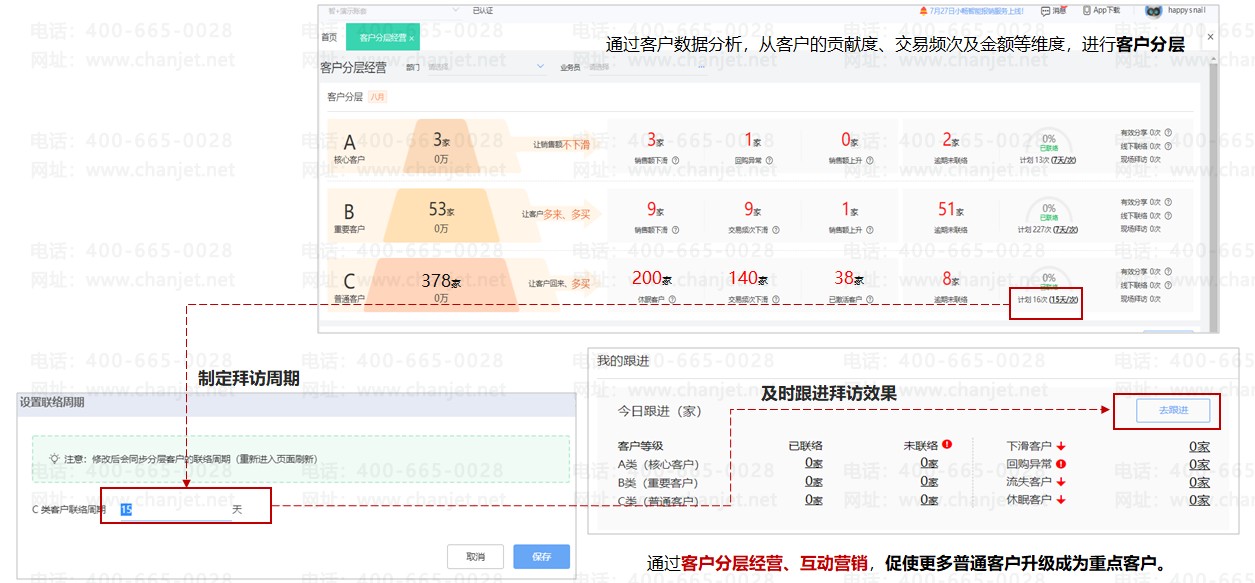Click A core customer count 3家
The width and height of the screenshot is (1255, 583).
pos(441,140)
